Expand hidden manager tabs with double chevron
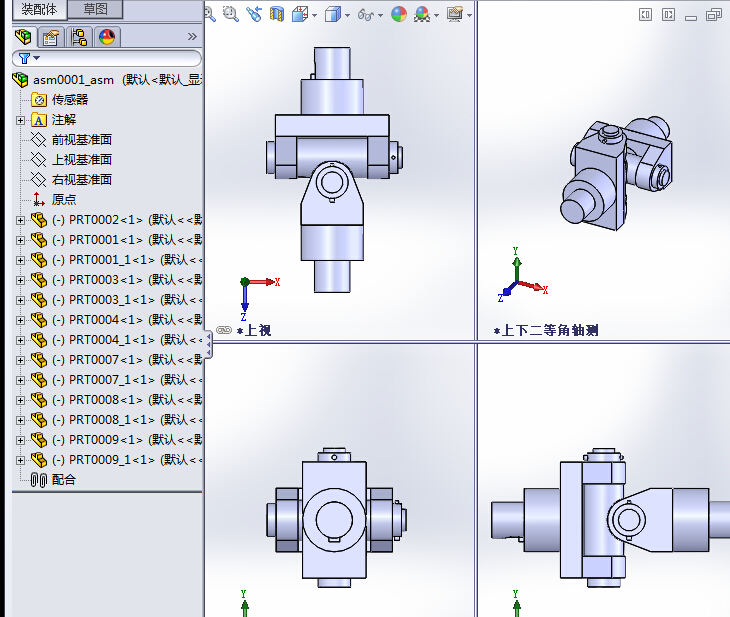Screen dimensions: 730x617 192,36
